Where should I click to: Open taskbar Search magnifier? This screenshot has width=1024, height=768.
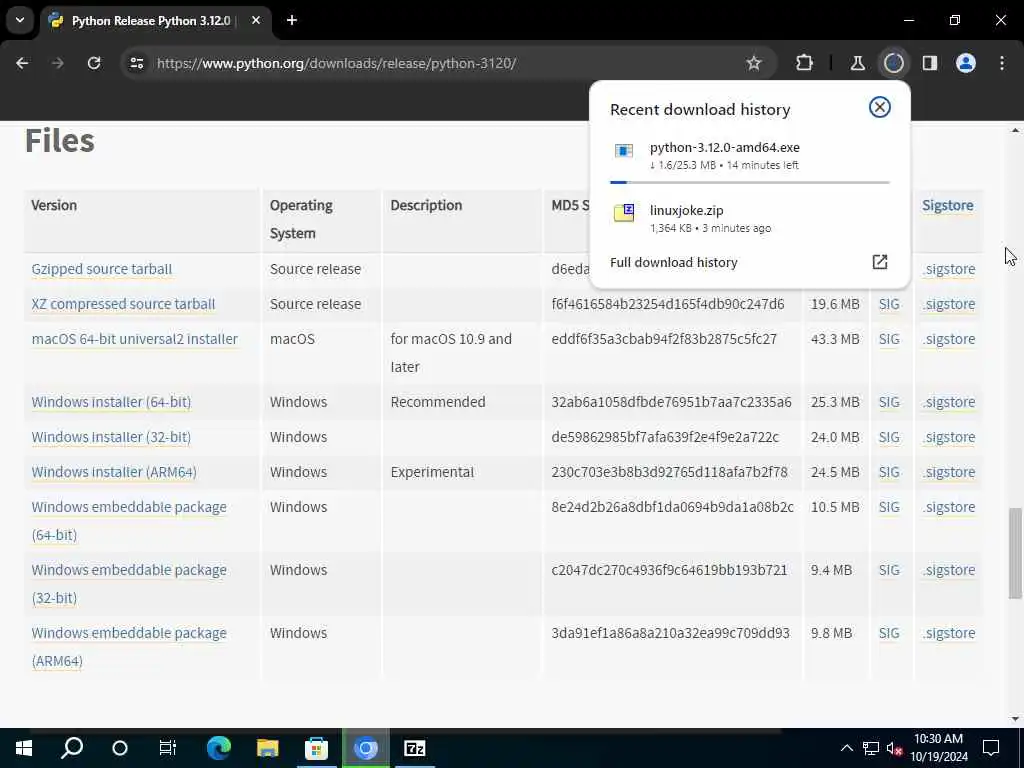point(72,748)
